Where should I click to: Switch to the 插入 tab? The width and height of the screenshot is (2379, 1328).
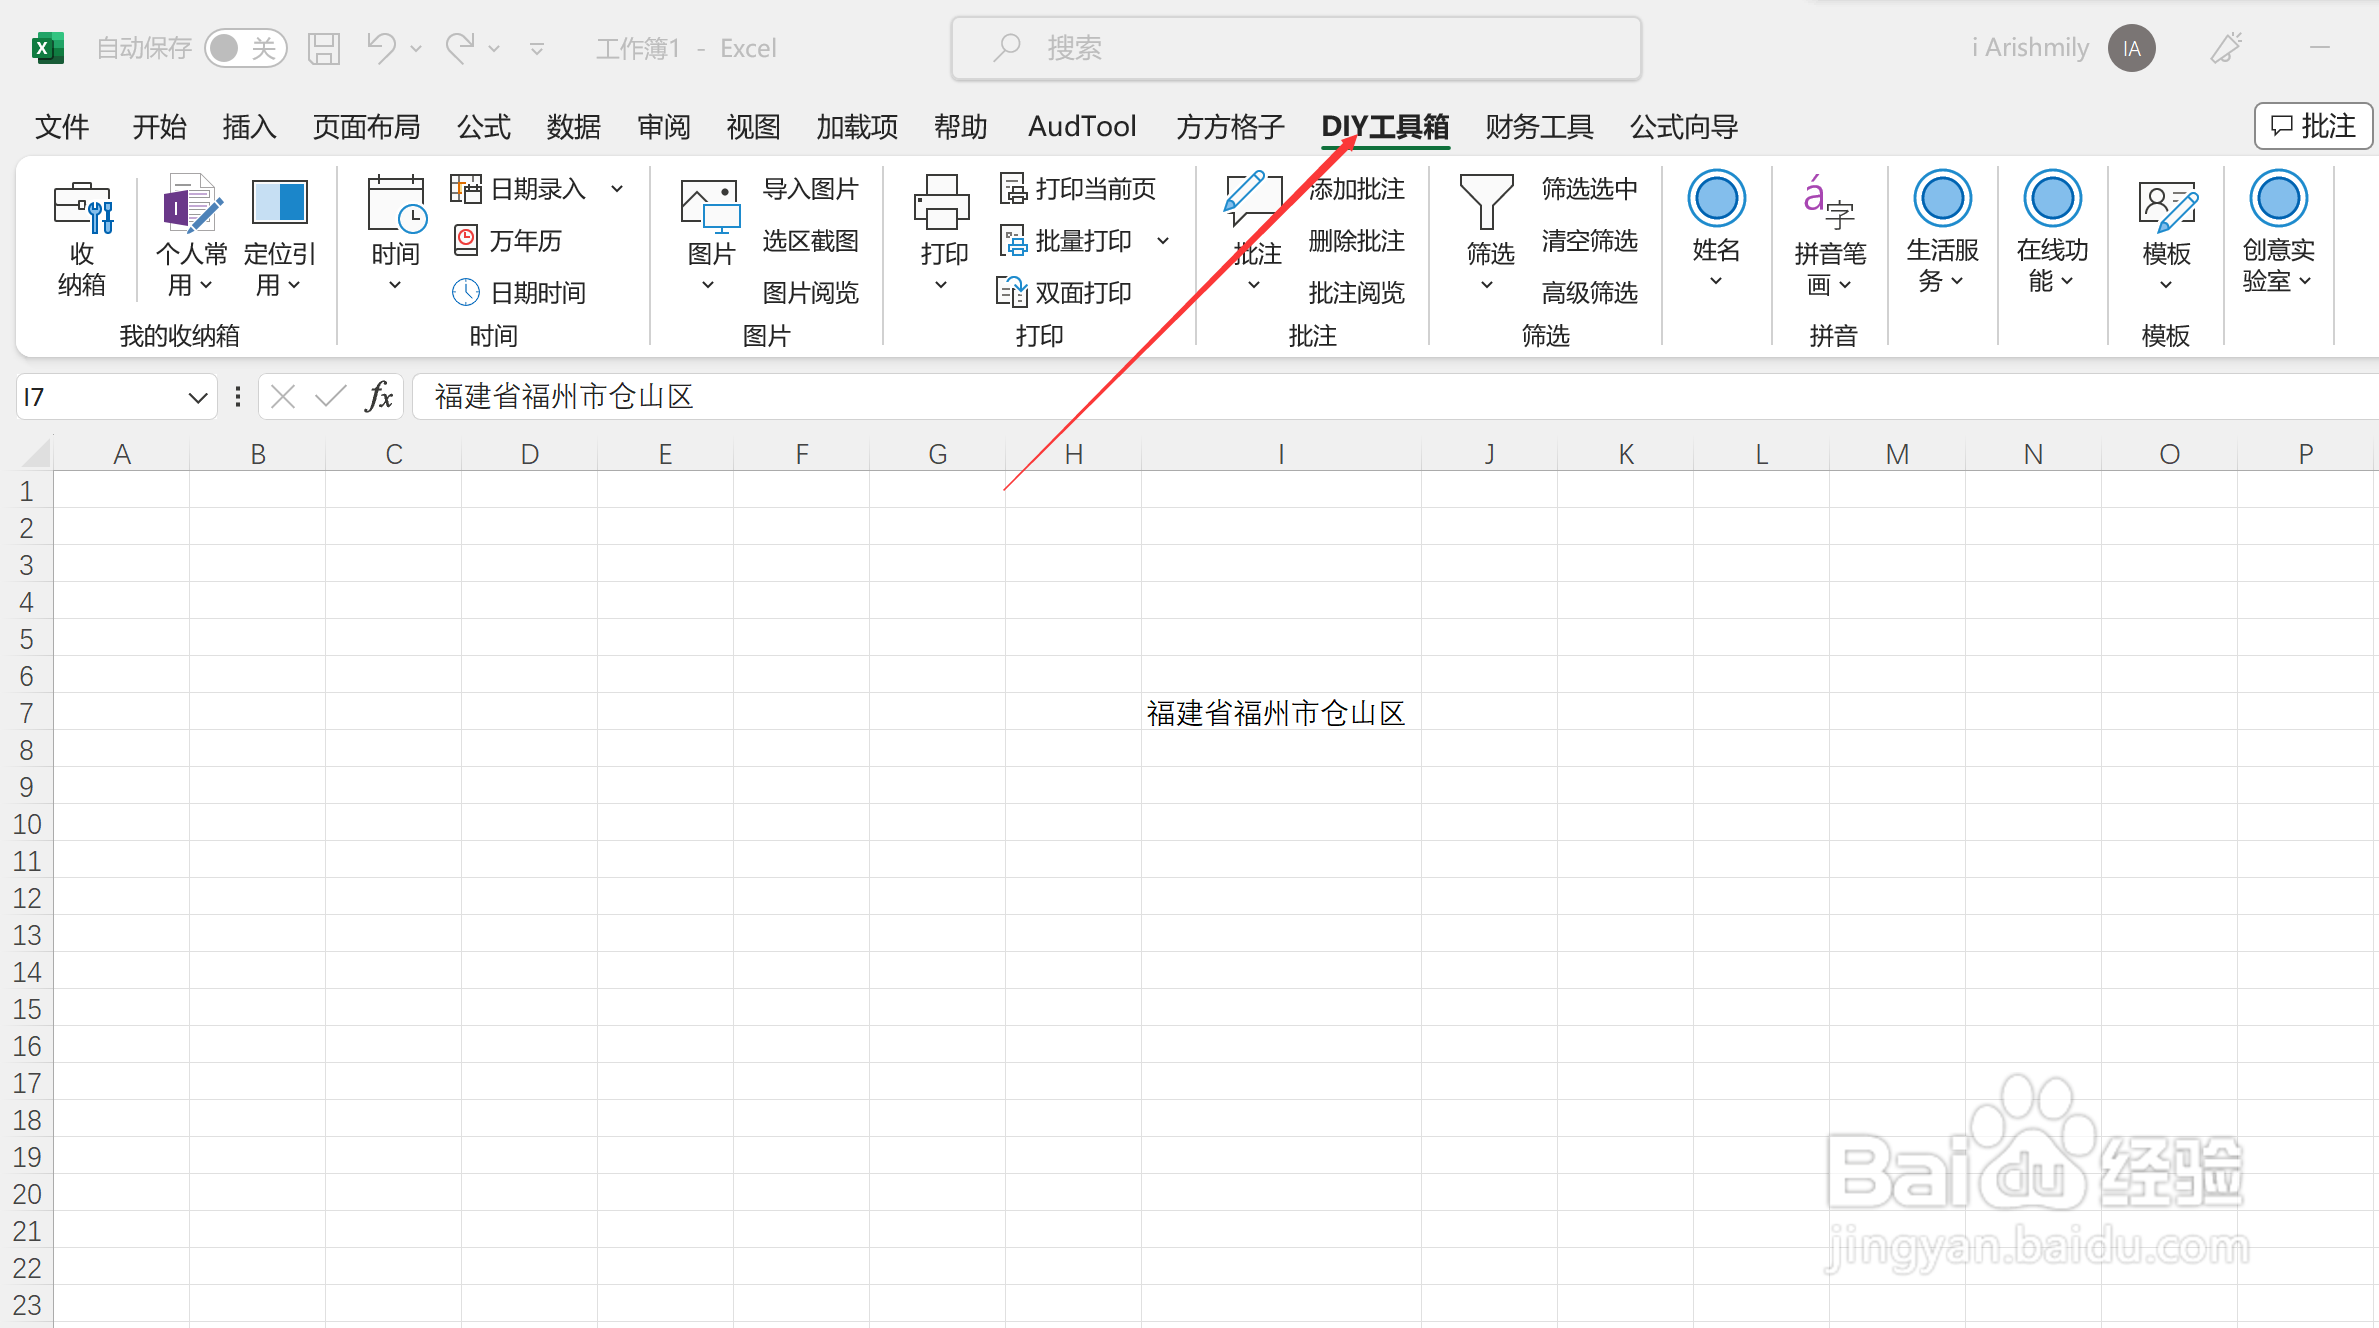[249, 127]
